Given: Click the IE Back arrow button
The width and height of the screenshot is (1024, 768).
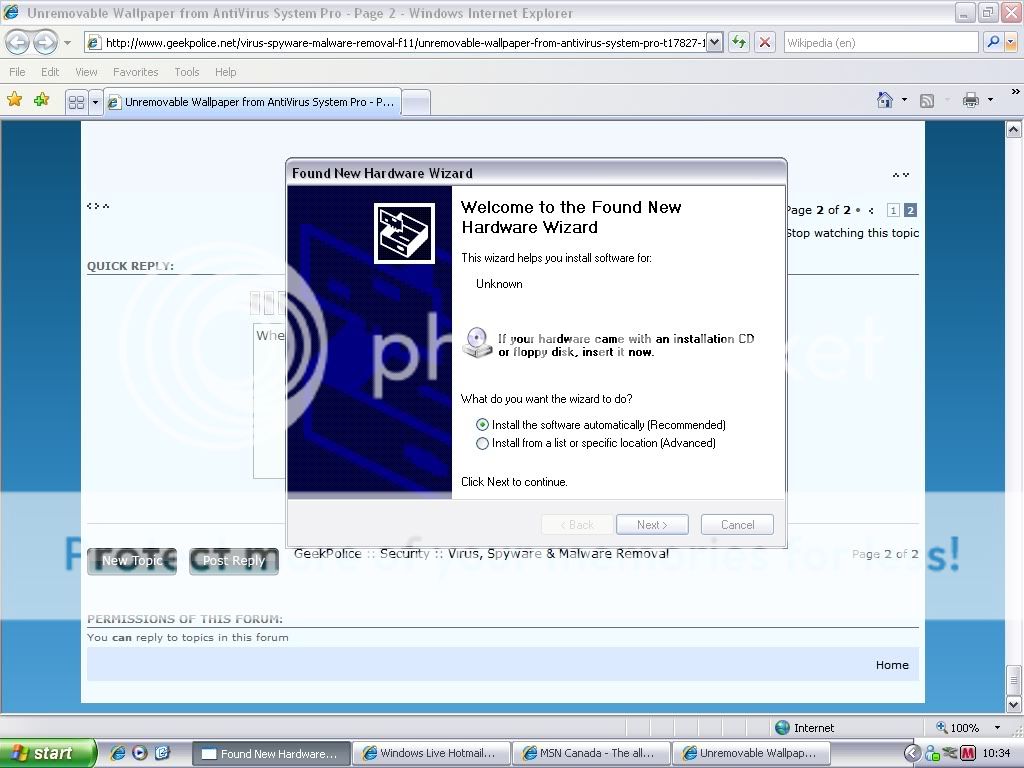Looking at the screenshot, I should pos(18,42).
